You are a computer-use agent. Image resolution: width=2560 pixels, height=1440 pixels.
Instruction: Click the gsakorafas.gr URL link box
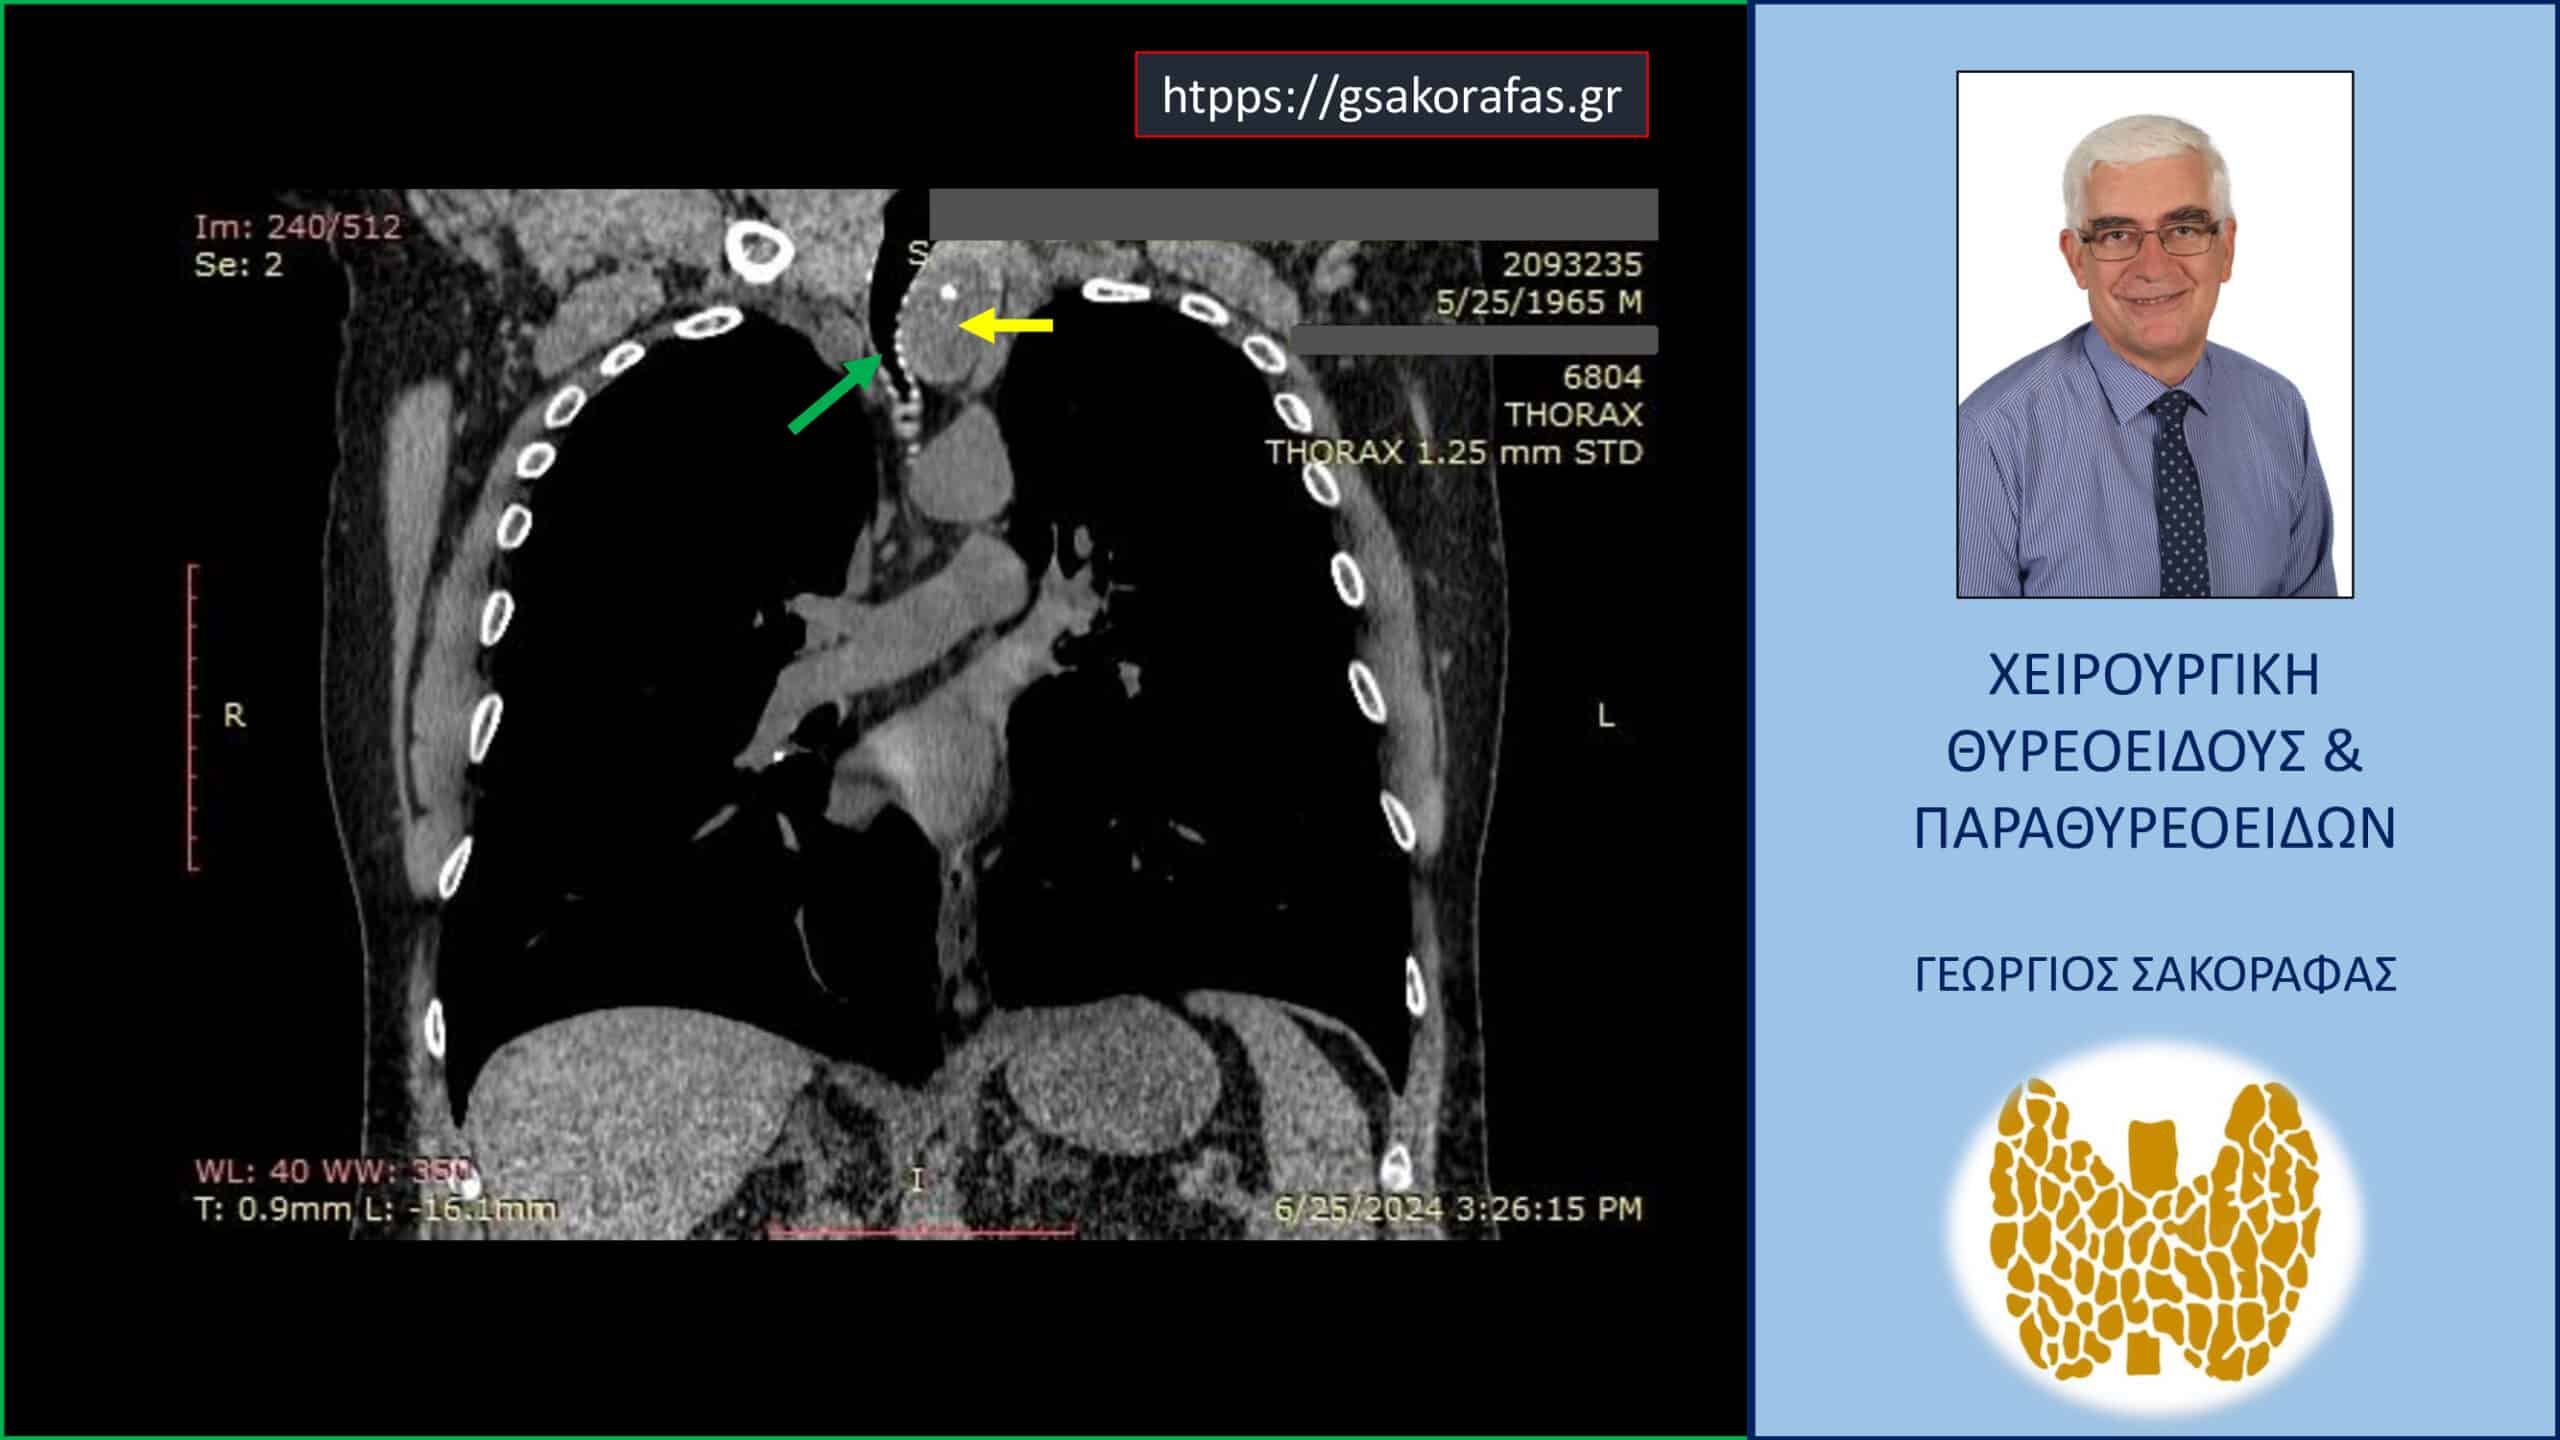click(x=1390, y=95)
